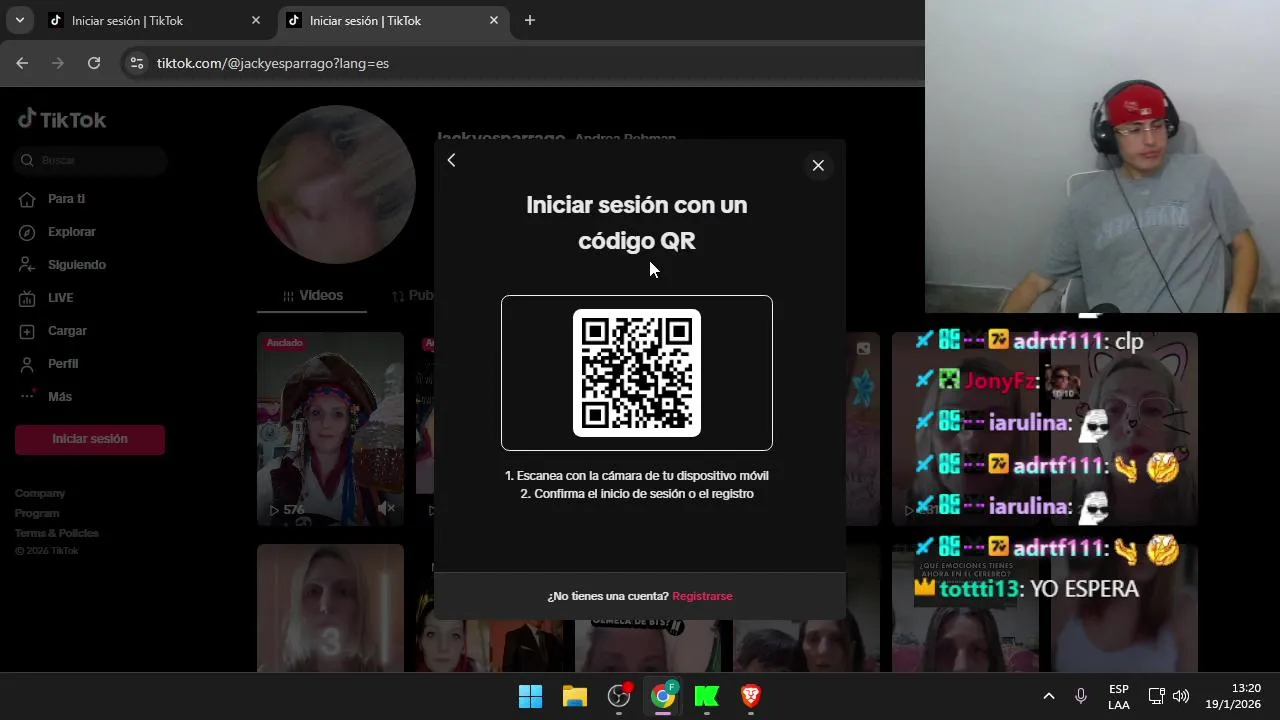1280x720 pixels.
Task: Click the browser back arrow
Action: point(22,63)
